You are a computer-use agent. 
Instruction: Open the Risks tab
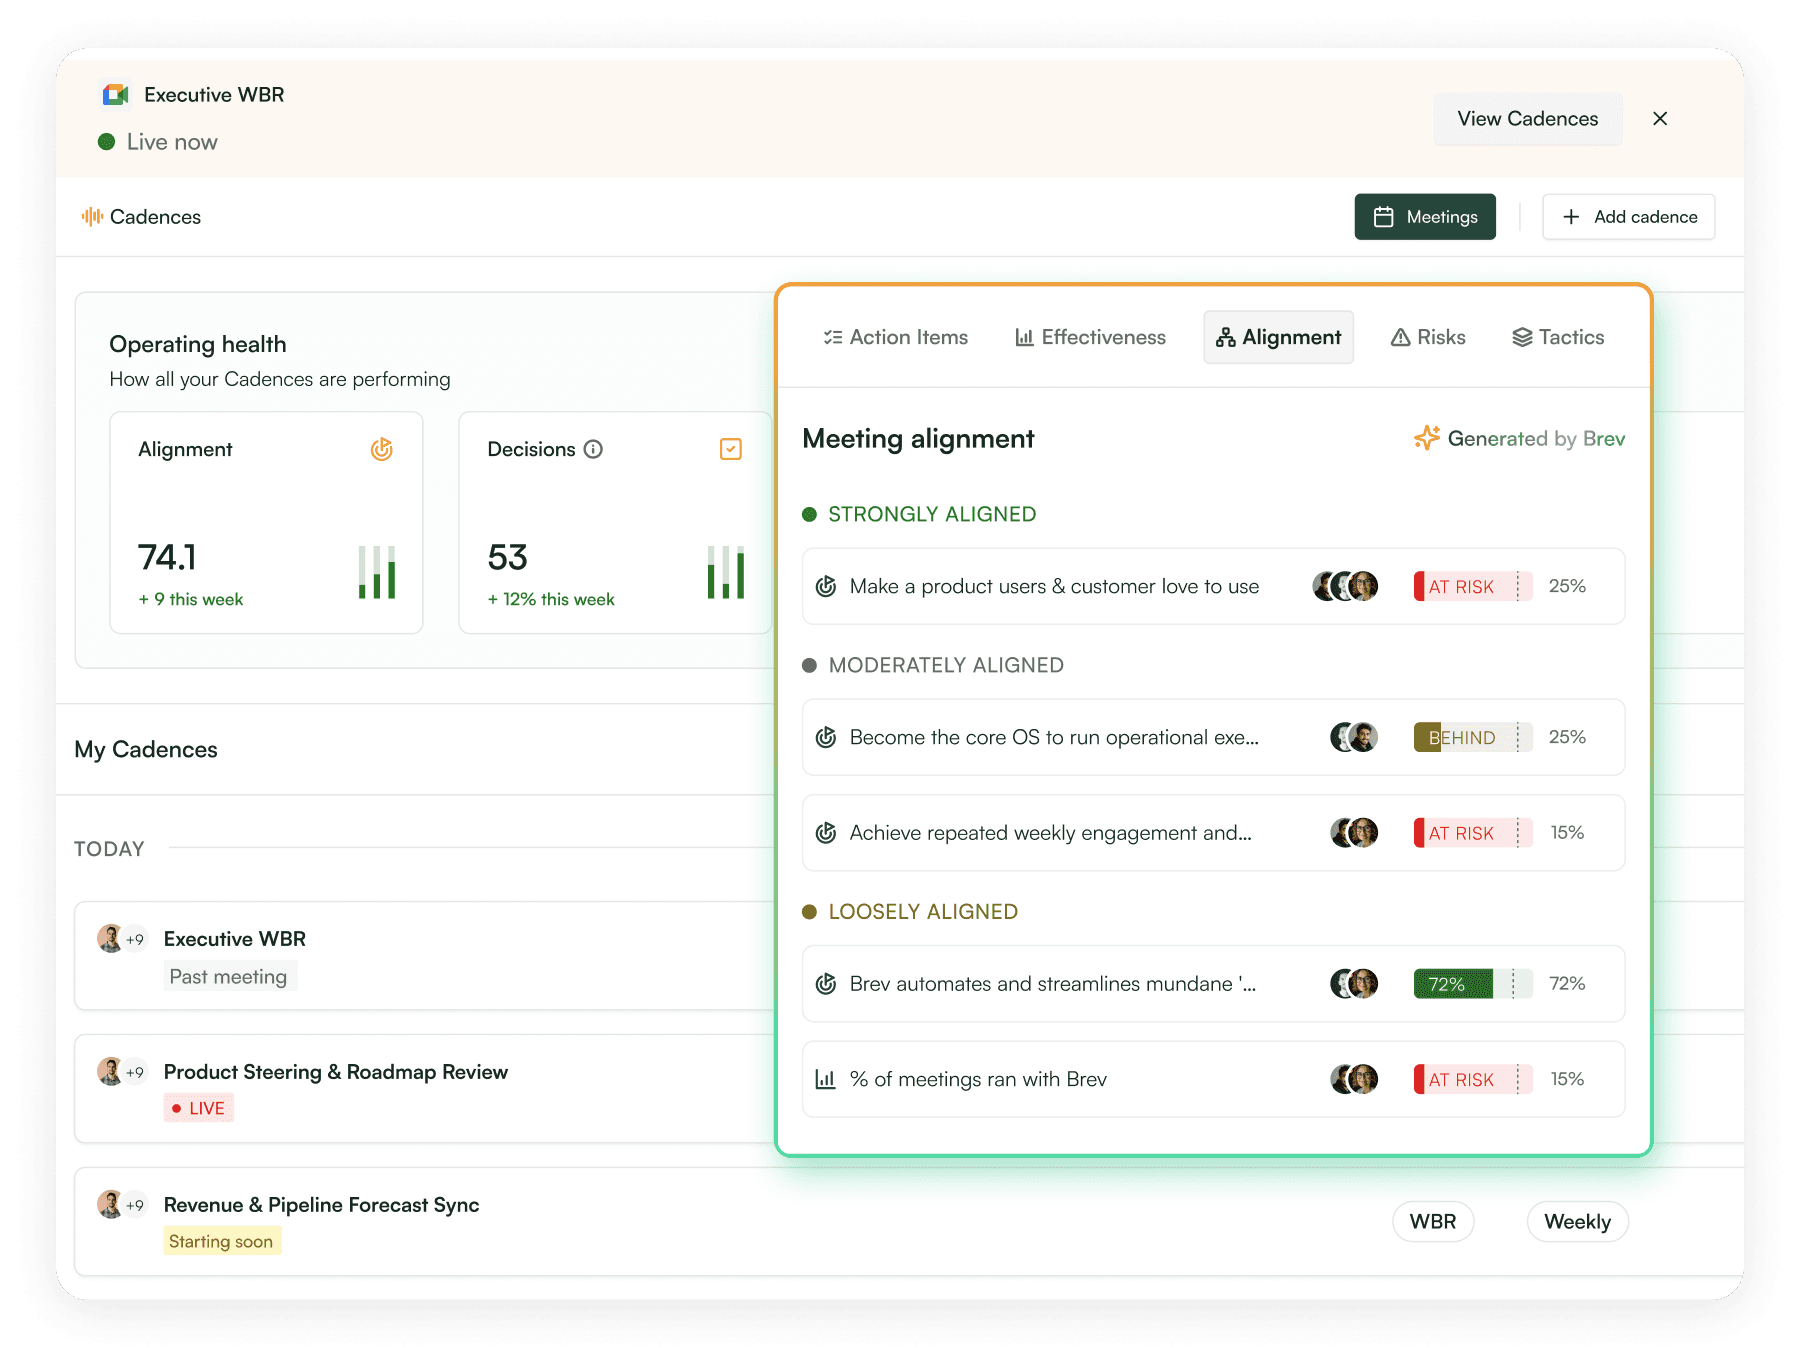pos(1428,338)
